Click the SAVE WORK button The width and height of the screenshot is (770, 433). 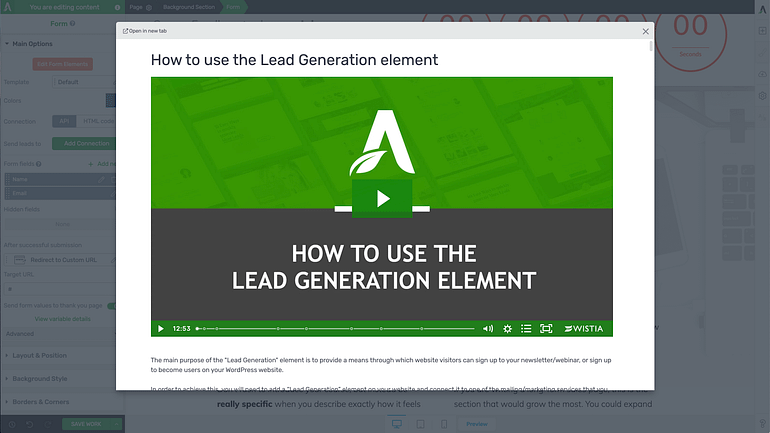pos(86,424)
